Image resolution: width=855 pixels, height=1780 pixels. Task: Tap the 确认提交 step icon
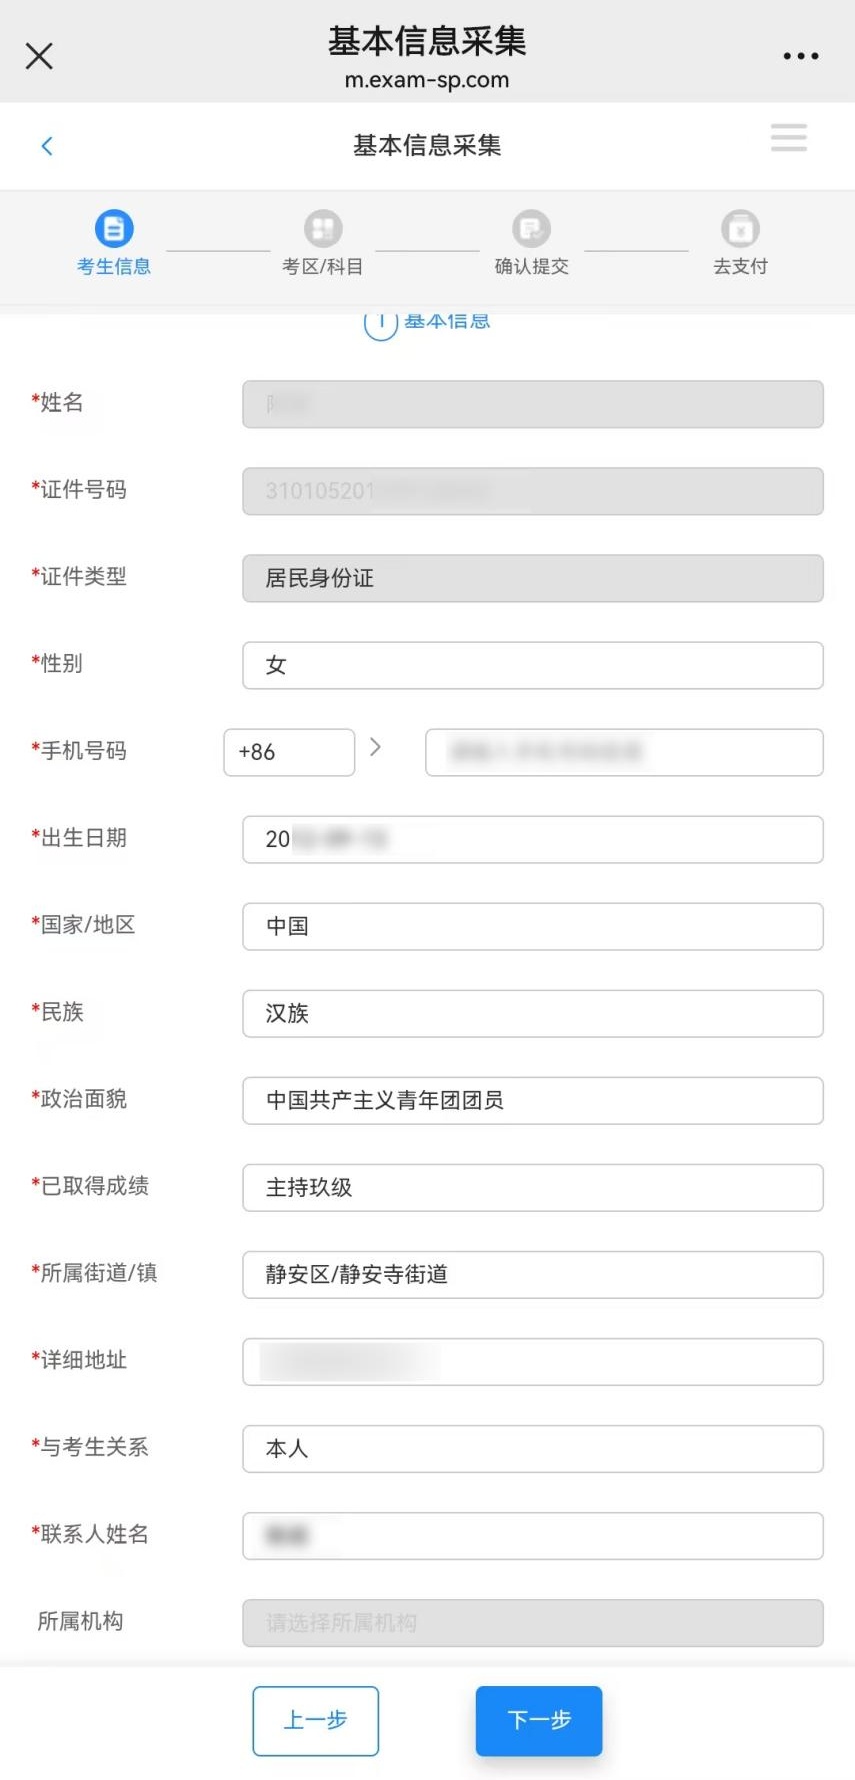point(531,229)
